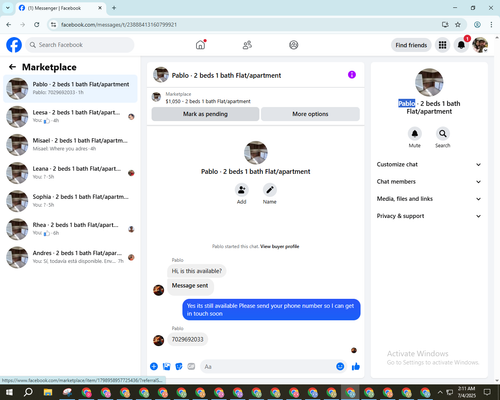This screenshot has width=500, height=400.
Task: Open the Windows Start menu
Action: (x=9, y=392)
